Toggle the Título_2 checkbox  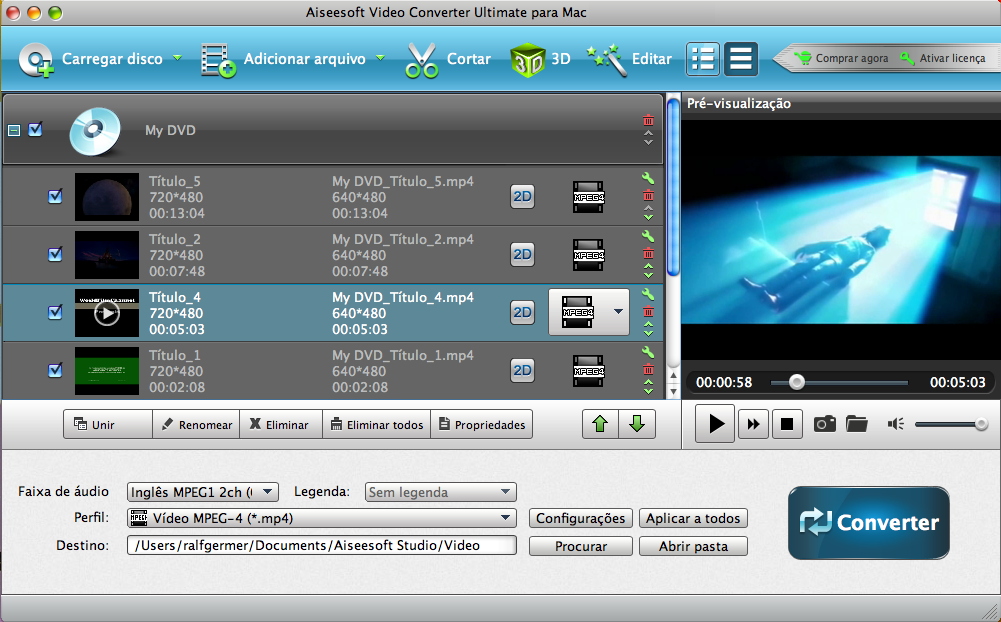coord(55,255)
